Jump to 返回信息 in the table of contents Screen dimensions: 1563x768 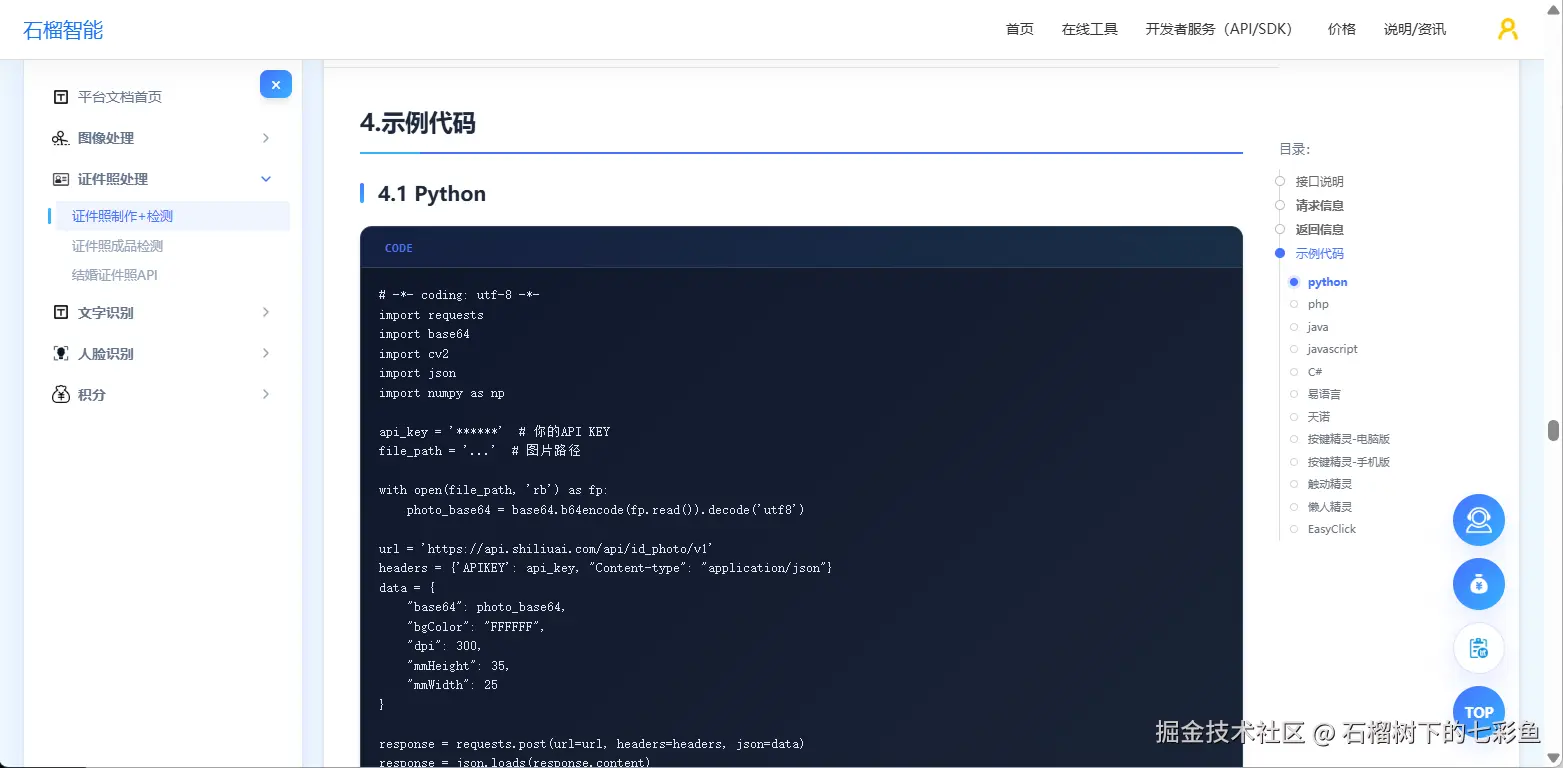pos(1320,230)
